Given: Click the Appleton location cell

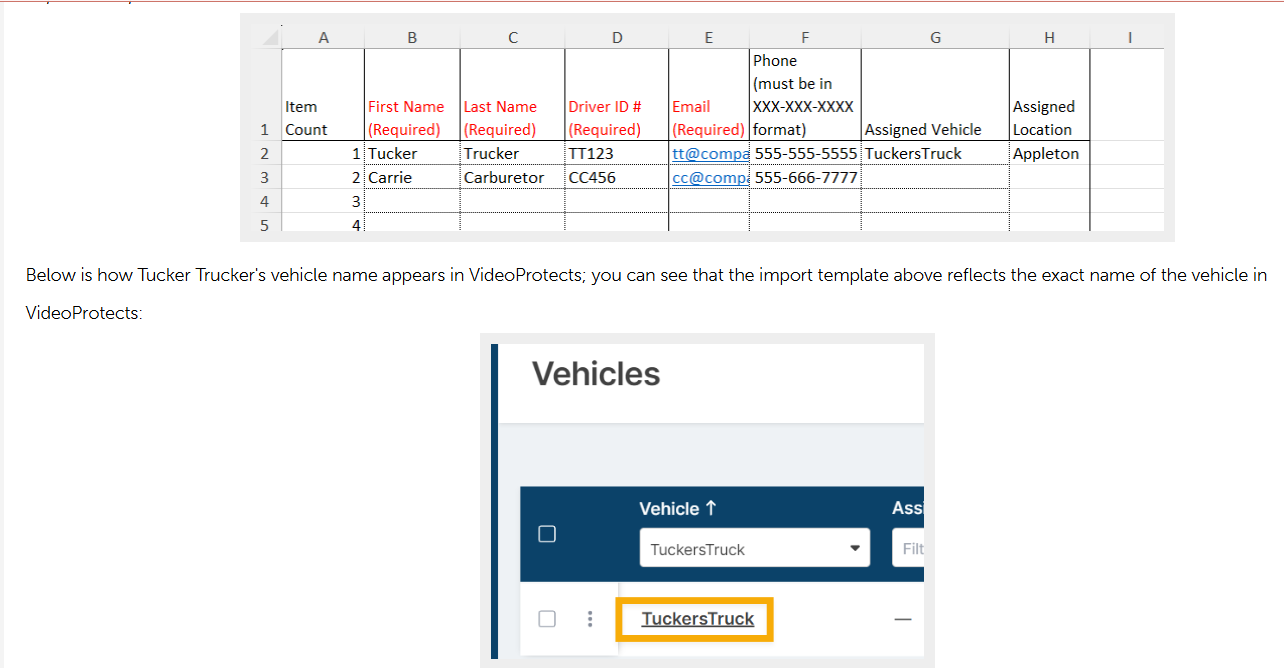Looking at the screenshot, I should point(1049,153).
